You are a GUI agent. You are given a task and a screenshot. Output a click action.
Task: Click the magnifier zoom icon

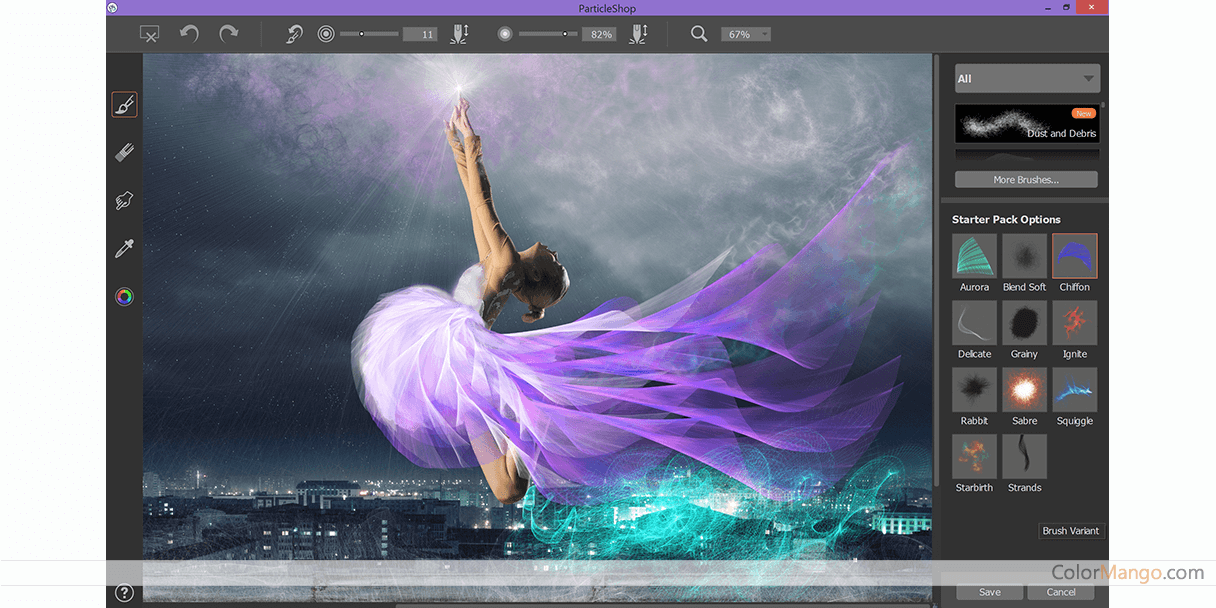(x=699, y=34)
